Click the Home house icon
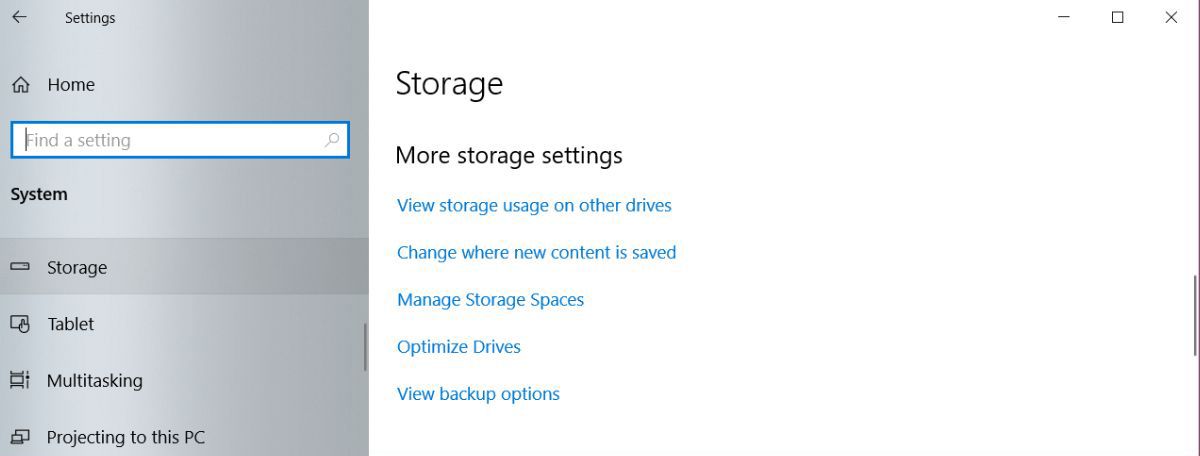Image resolution: width=1200 pixels, height=456 pixels. (20, 85)
